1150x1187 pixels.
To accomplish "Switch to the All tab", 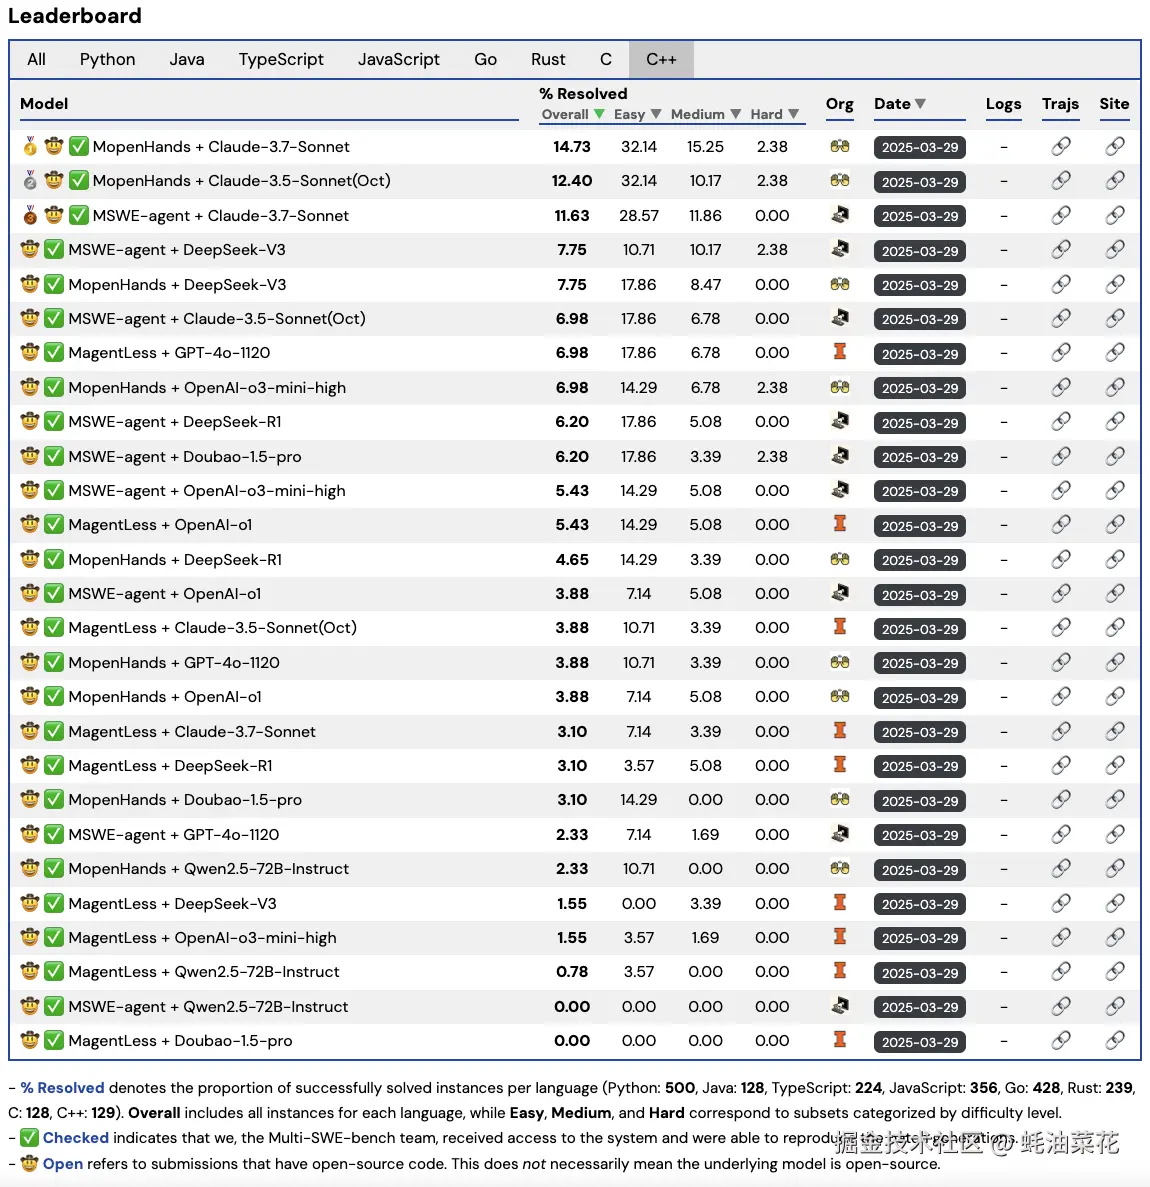I will click(x=36, y=59).
